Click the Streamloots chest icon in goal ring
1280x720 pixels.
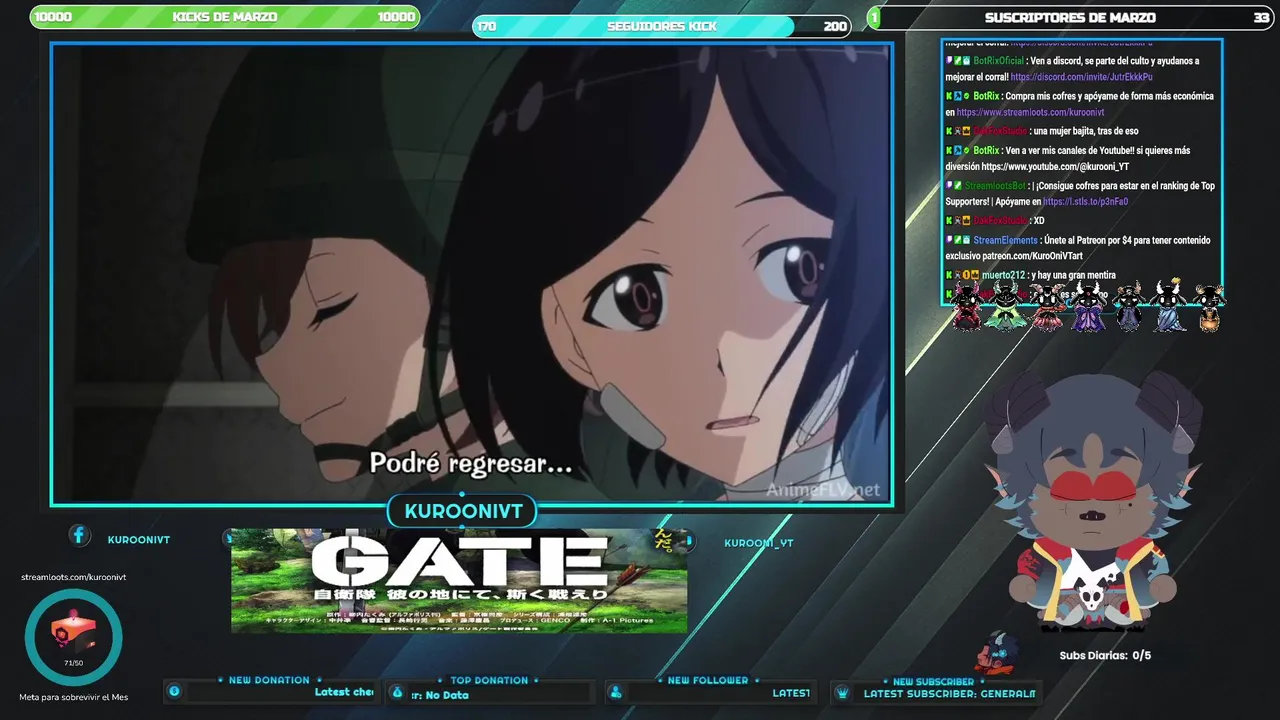click(x=74, y=630)
